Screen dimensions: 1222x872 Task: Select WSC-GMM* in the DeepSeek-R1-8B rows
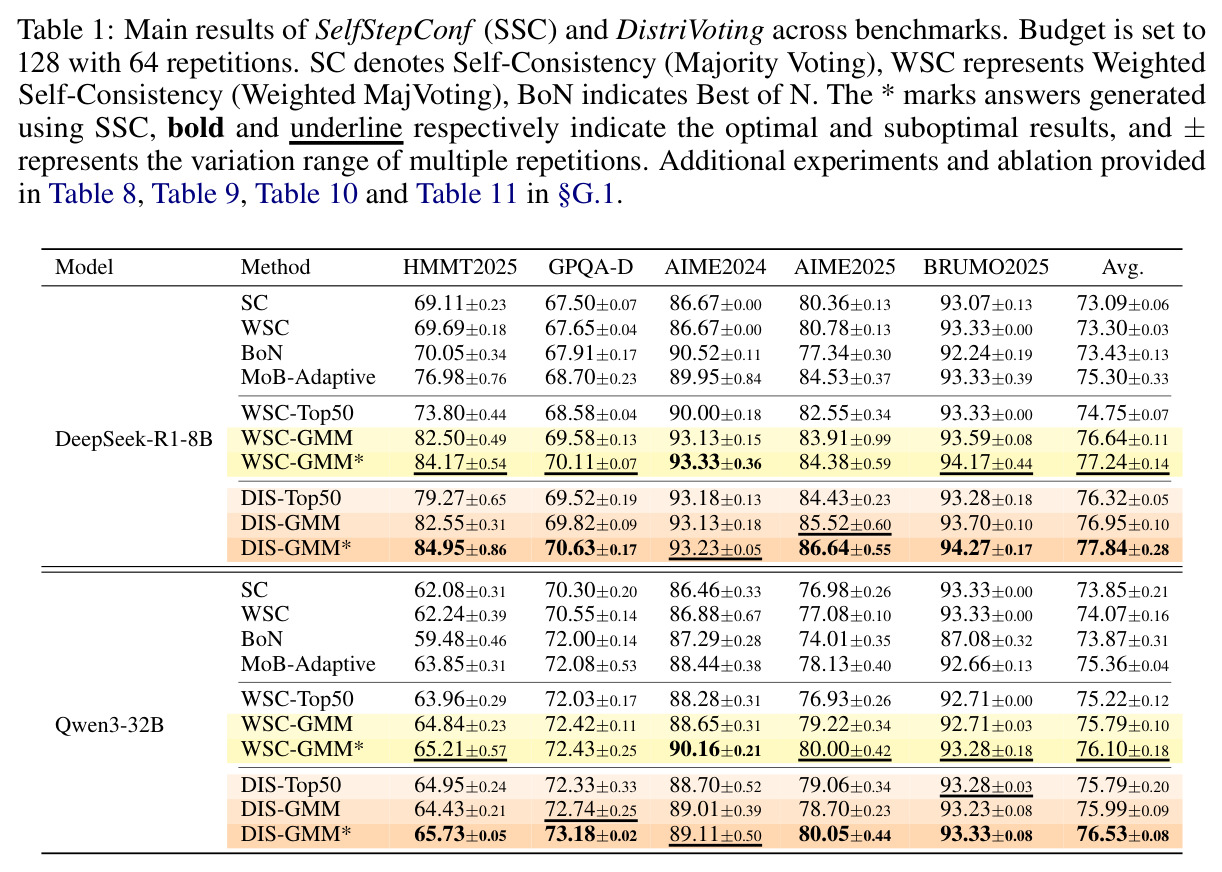pyautogui.click(x=301, y=465)
